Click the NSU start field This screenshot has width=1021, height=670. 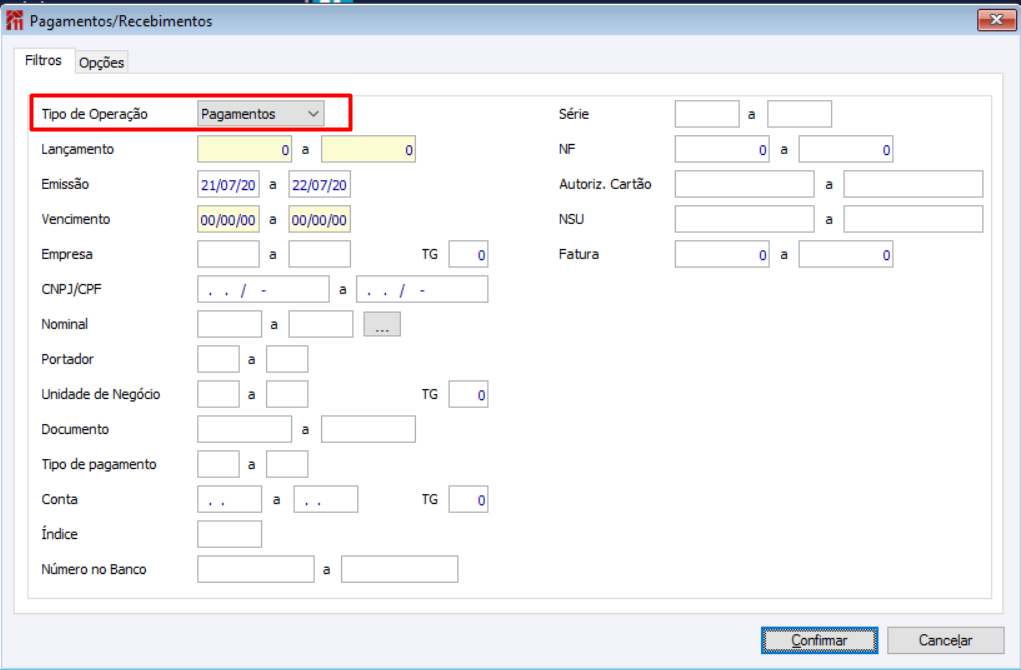(x=744, y=219)
